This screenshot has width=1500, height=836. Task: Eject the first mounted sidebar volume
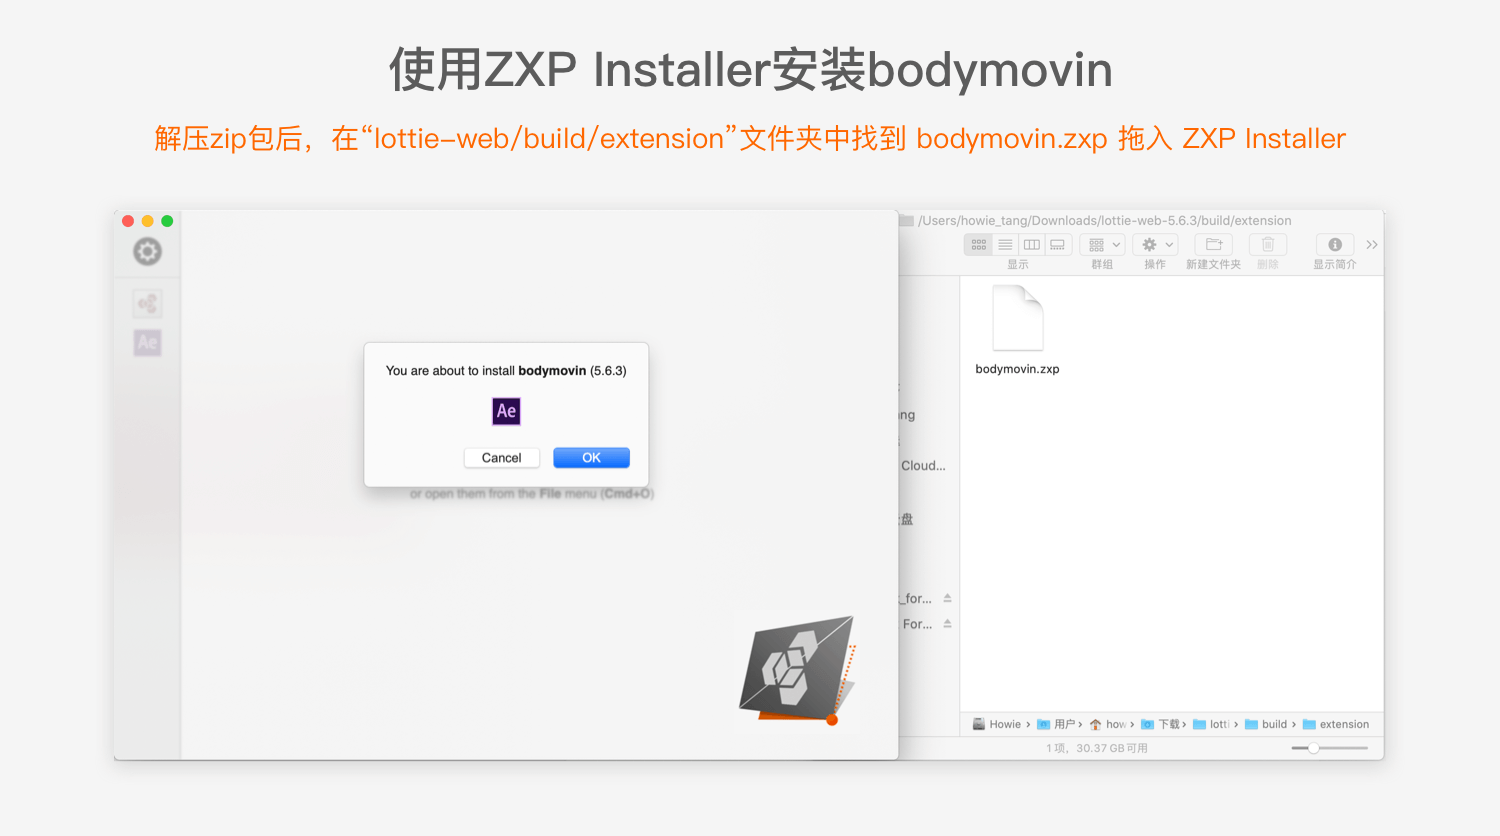(x=947, y=598)
